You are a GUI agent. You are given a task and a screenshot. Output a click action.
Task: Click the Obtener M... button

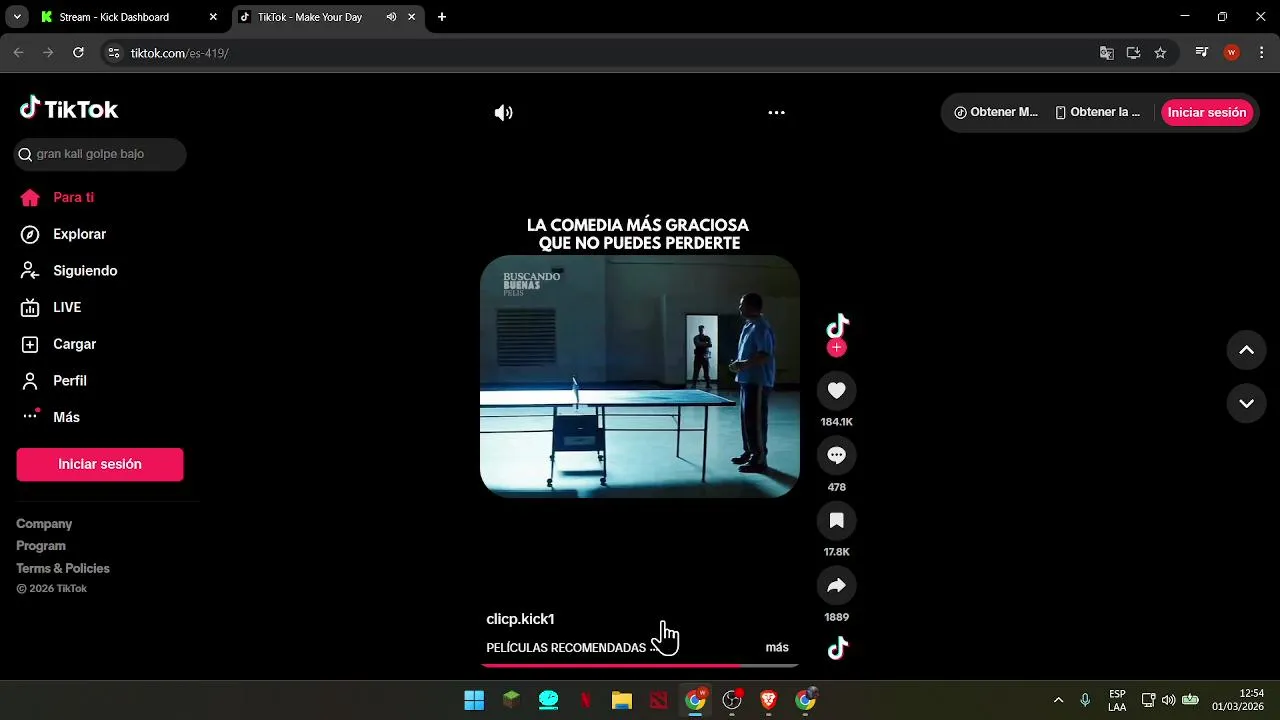(x=996, y=113)
